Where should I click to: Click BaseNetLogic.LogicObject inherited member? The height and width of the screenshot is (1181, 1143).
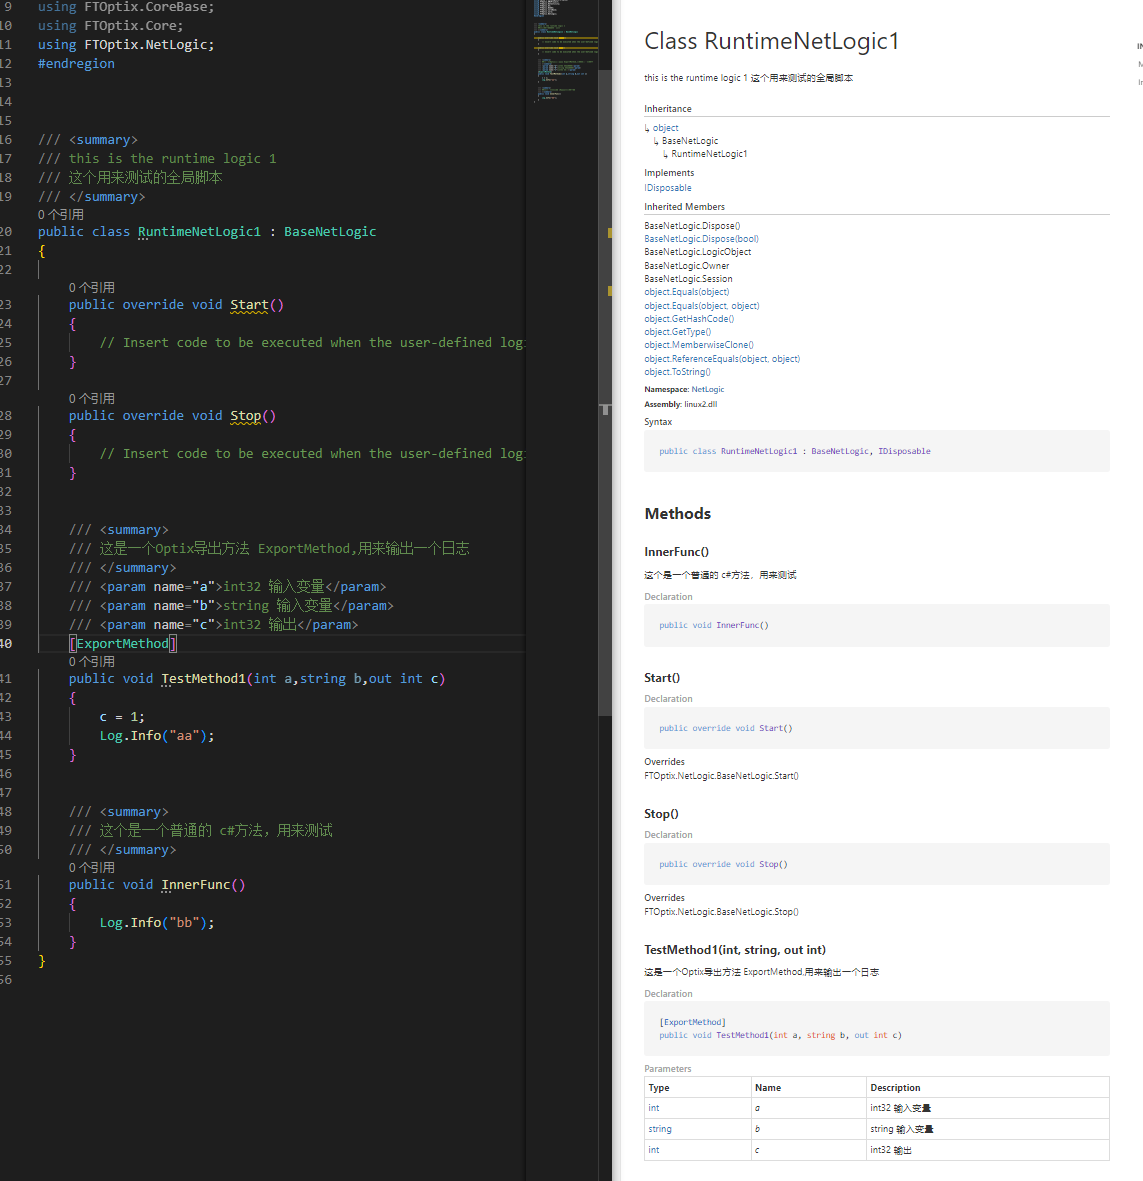tap(697, 252)
